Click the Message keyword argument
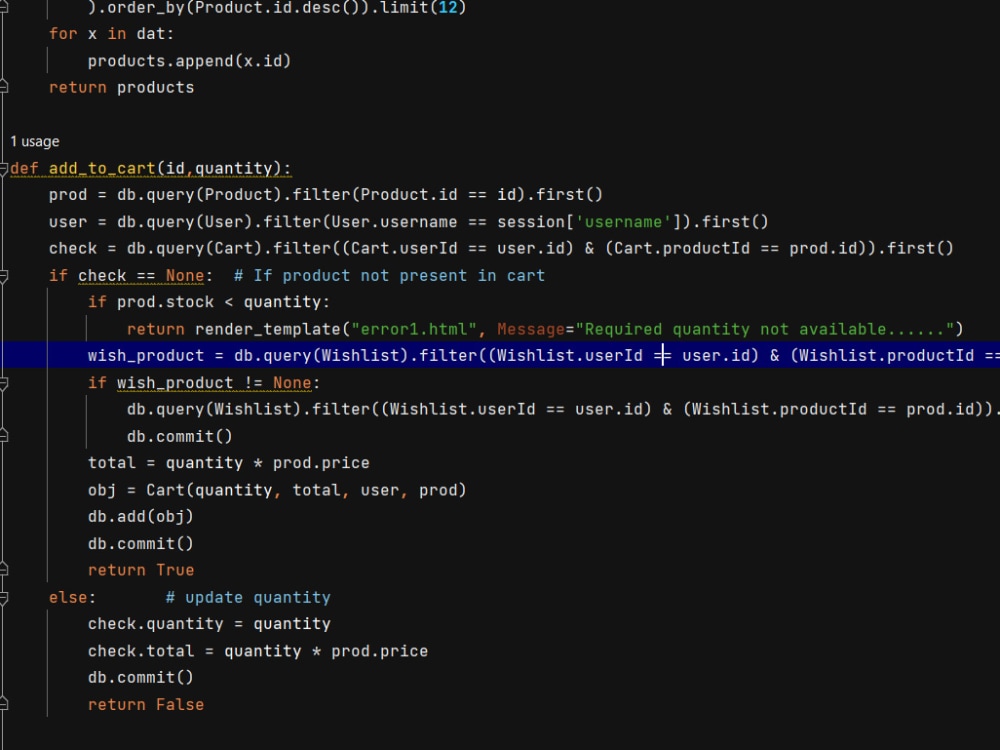 click(x=531, y=329)
